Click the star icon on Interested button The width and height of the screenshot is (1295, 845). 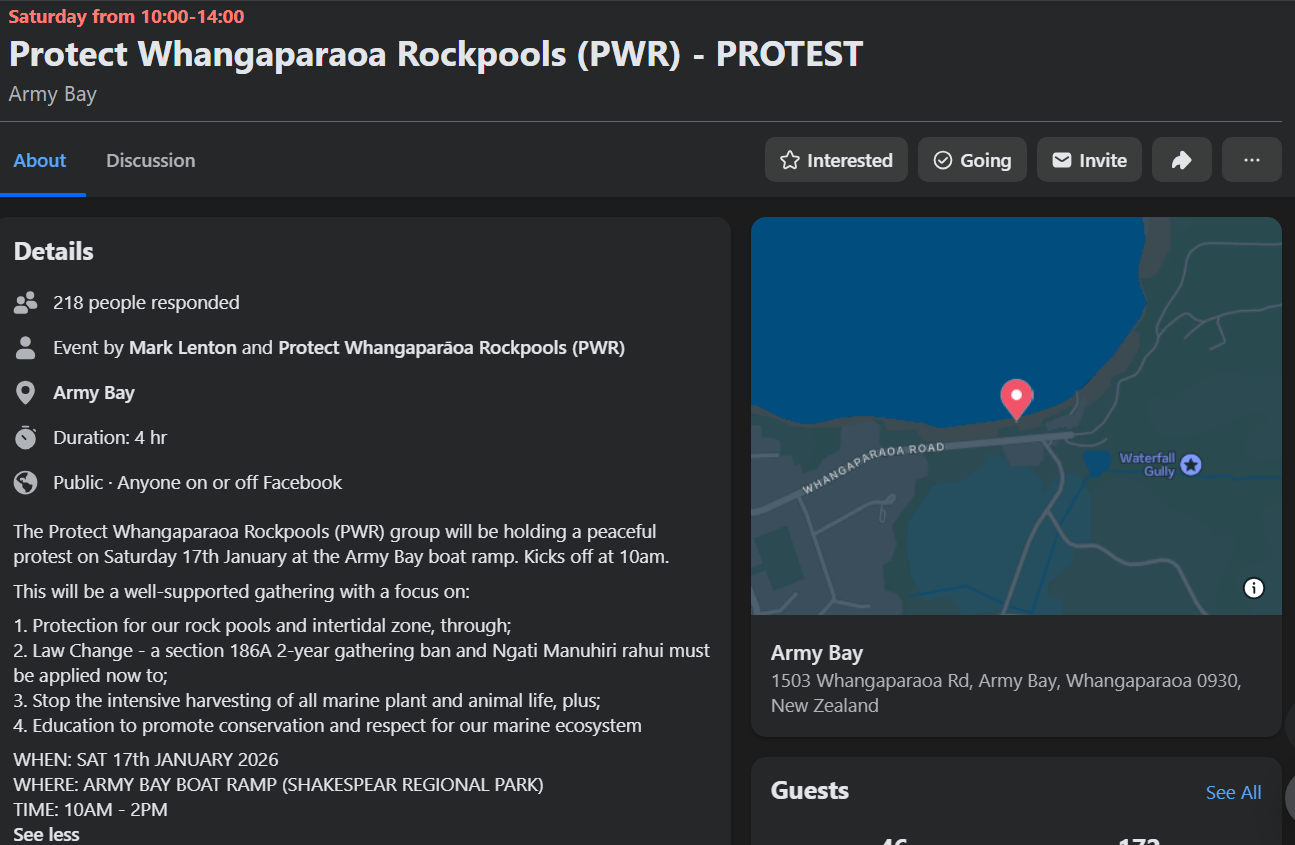[x=790, y=160]
